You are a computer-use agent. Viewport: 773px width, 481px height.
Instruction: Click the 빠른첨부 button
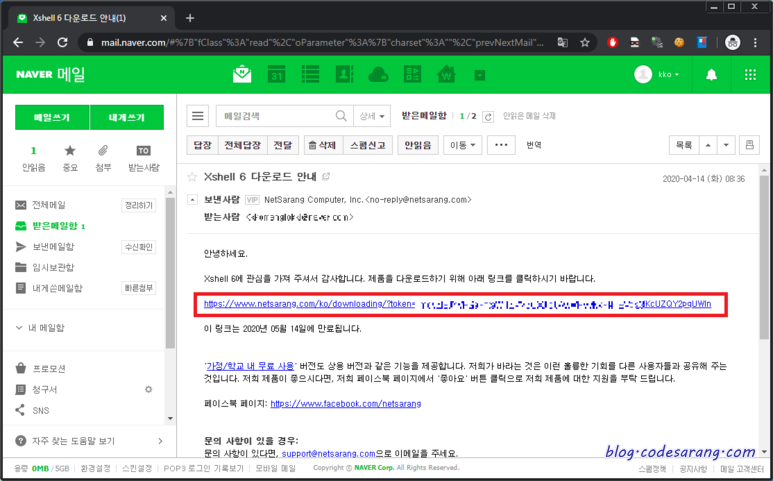click(x=139, y=288)
